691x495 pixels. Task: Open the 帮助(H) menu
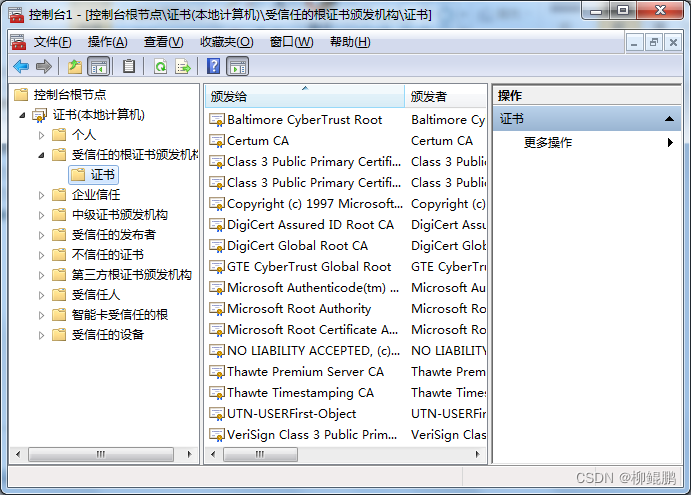pos(350,42)
